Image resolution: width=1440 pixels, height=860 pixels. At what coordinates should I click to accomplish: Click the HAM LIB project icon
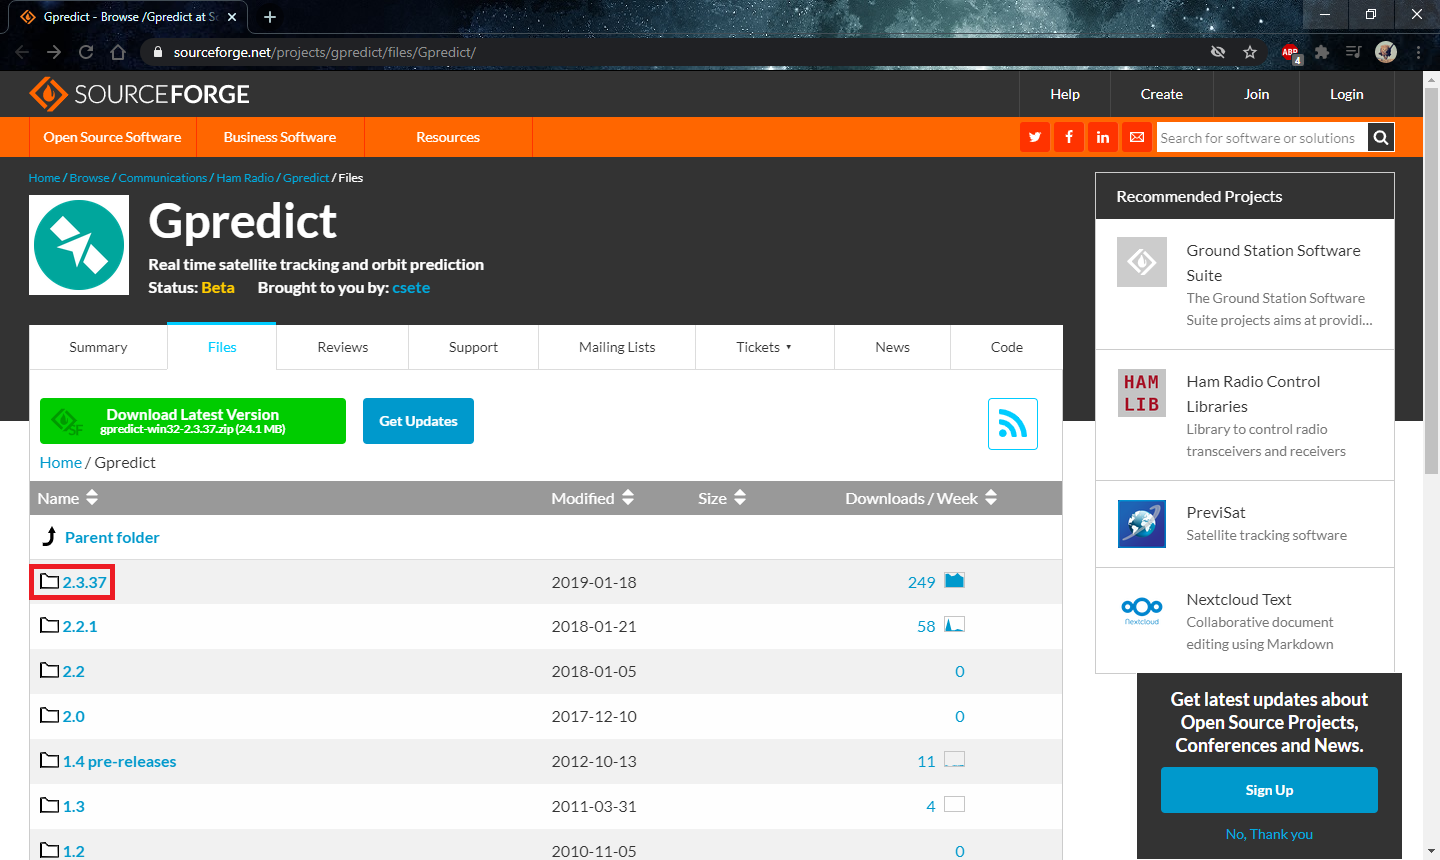pyautogui.click(x=1142, y=393)
